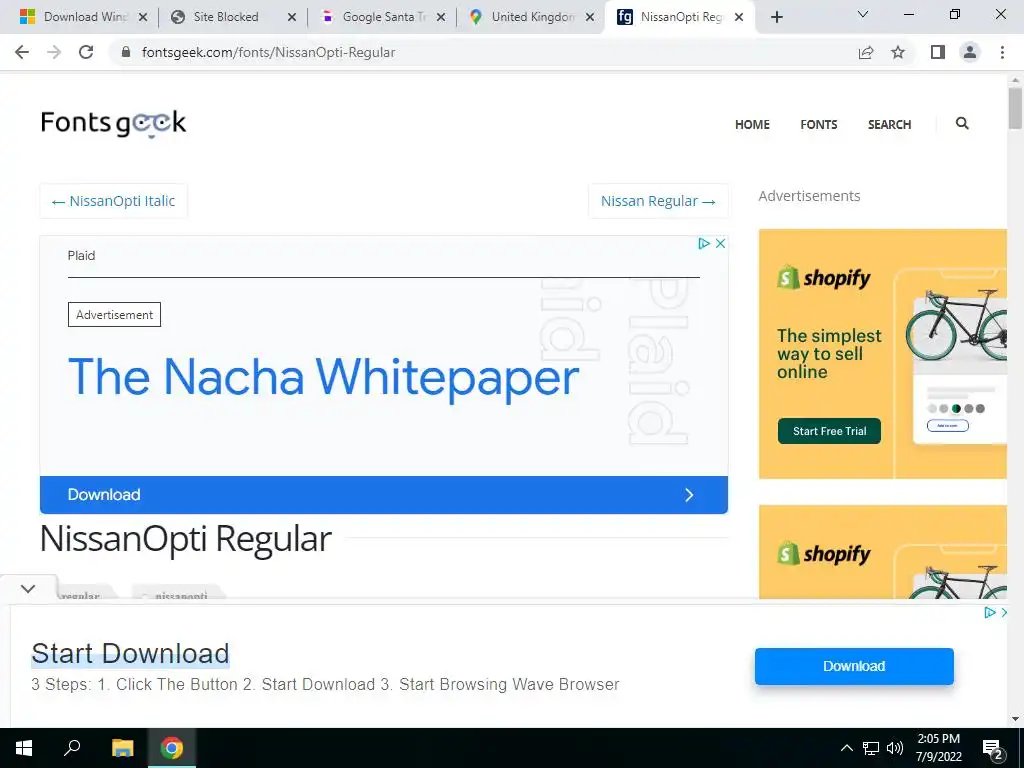1024x768 pixels.
Task: Open the Chrome side panel icon
Action: (938, 52)
